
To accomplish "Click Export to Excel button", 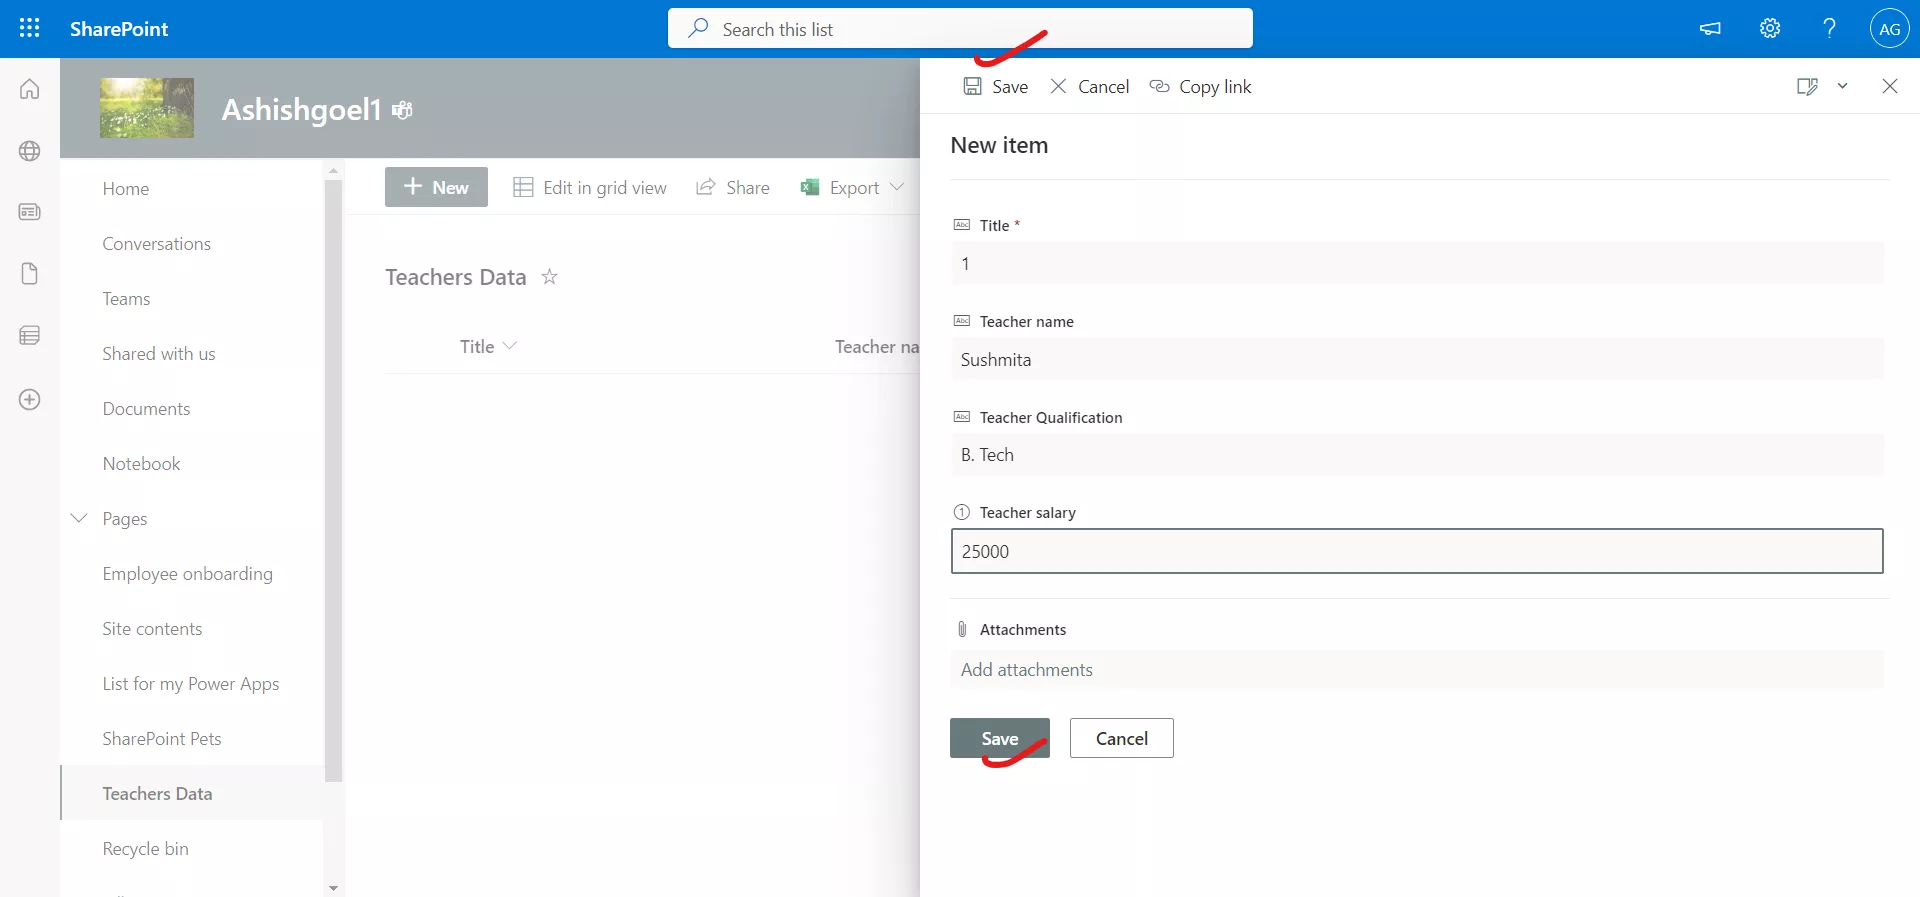I will point(840,187).
